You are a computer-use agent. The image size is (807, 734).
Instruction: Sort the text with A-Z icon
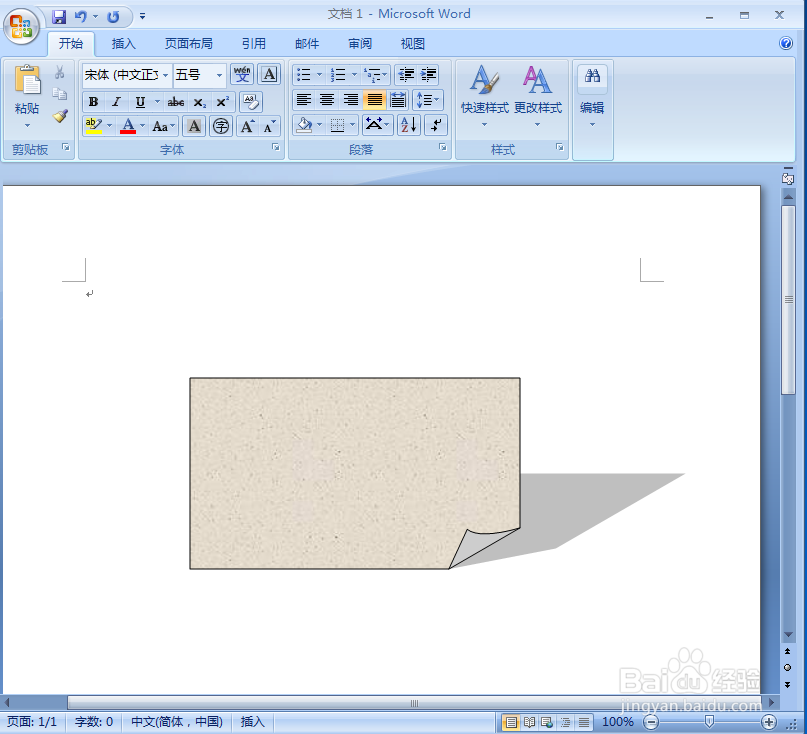[409, 125]
